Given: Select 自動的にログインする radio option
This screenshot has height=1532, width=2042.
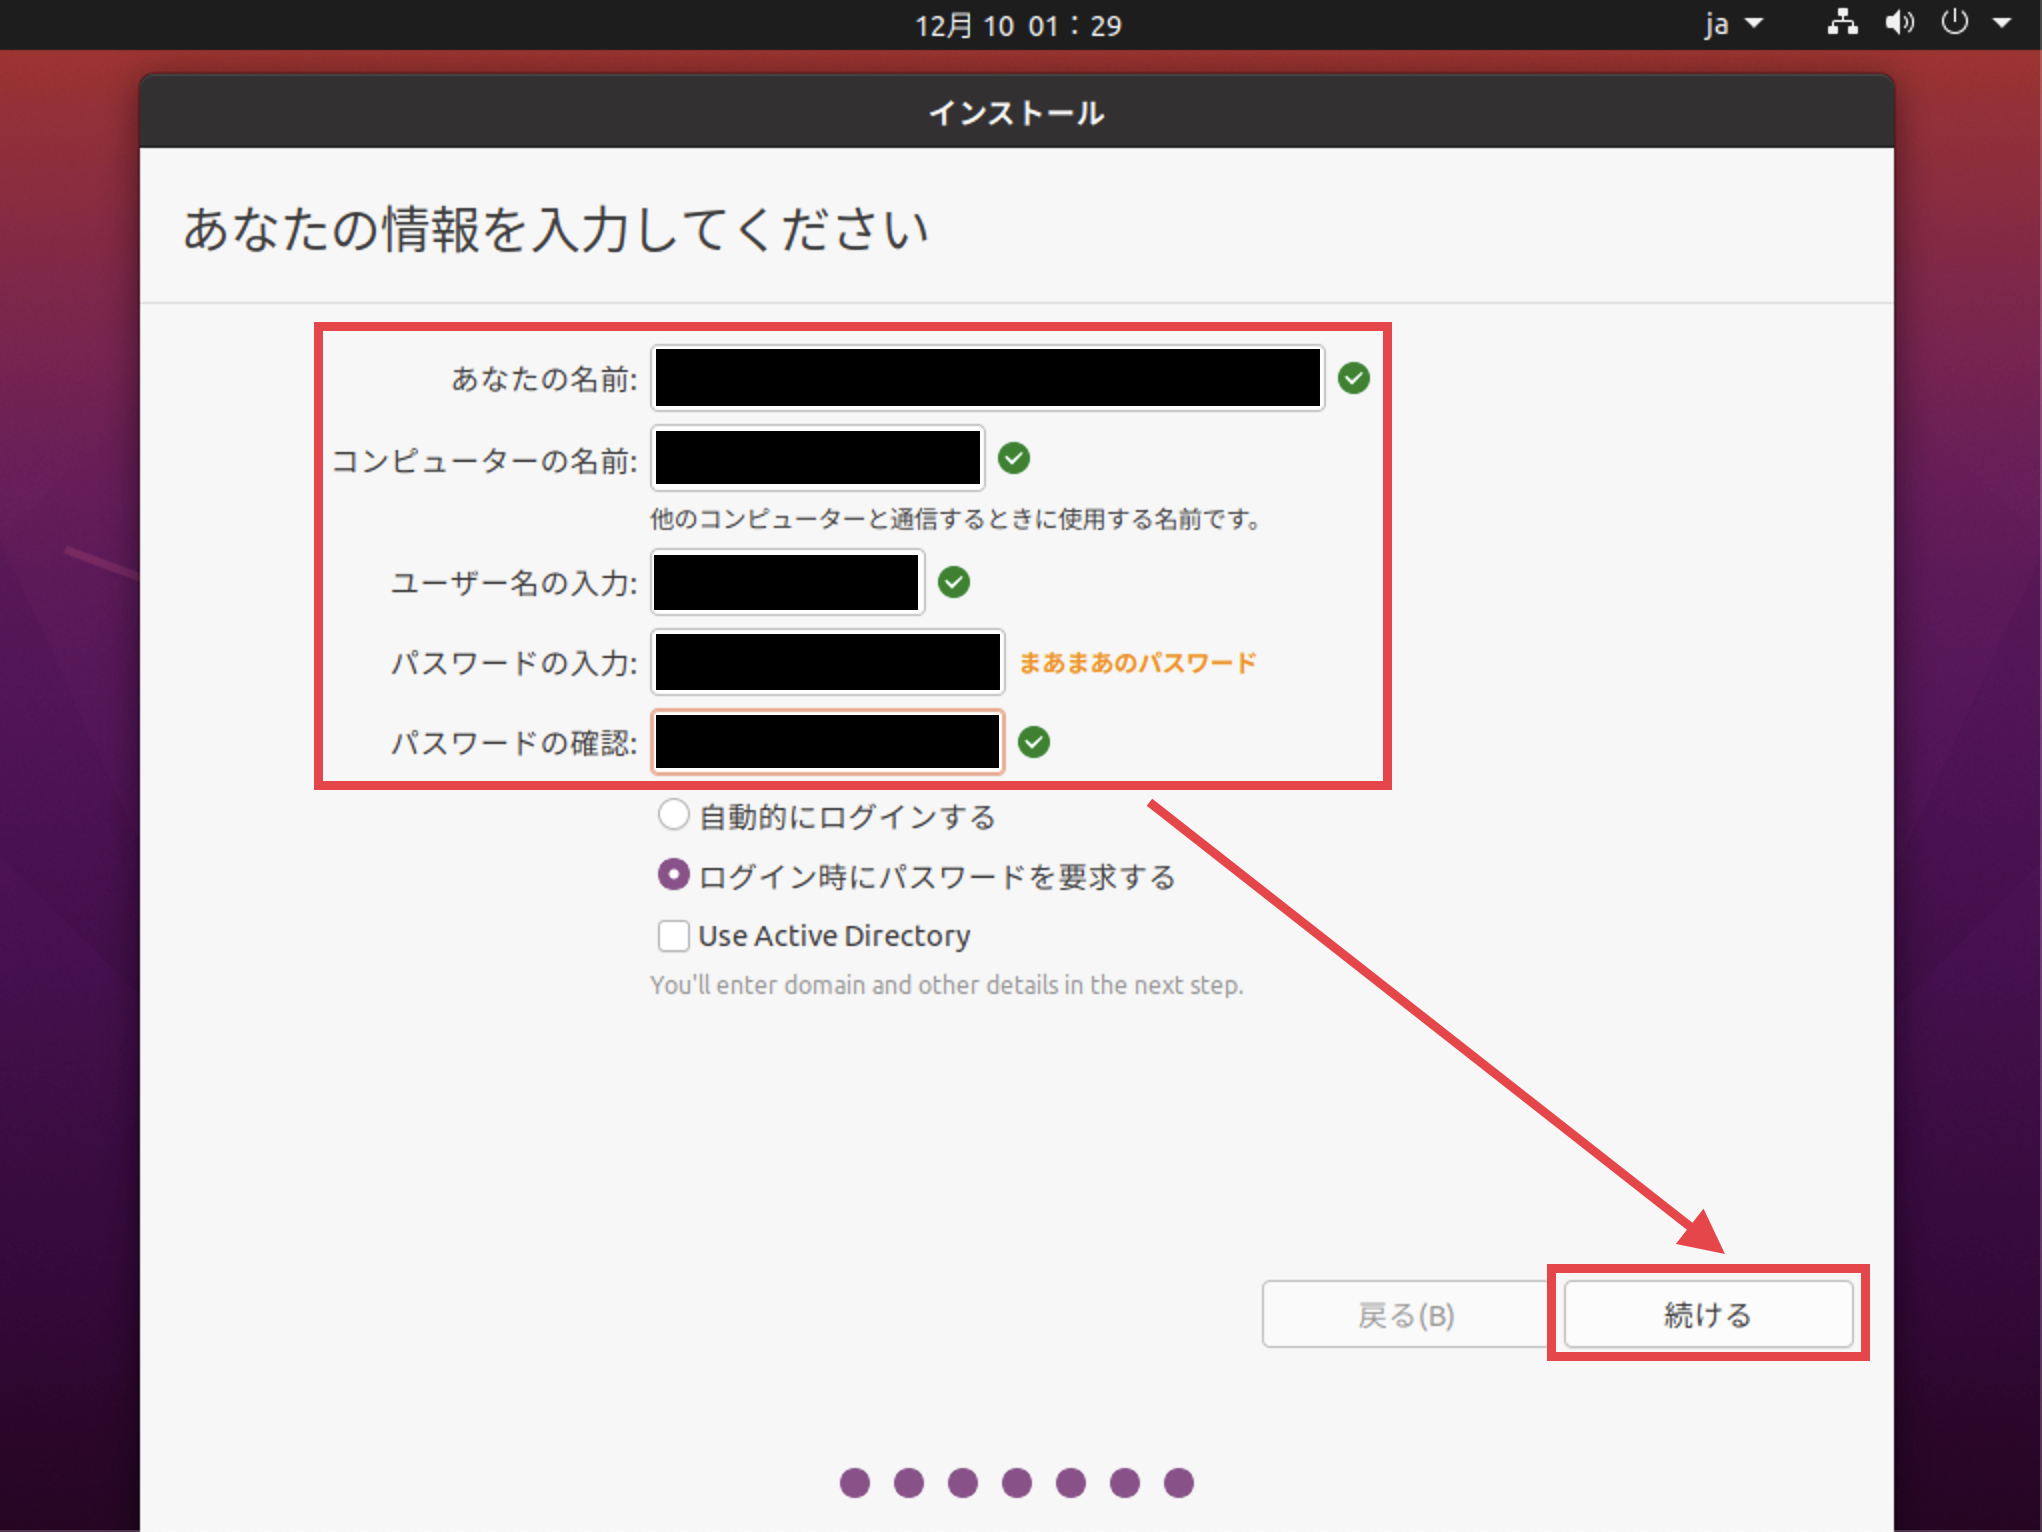Looking at the screenshot, I should pyautogui.click(x=673, y=815).
